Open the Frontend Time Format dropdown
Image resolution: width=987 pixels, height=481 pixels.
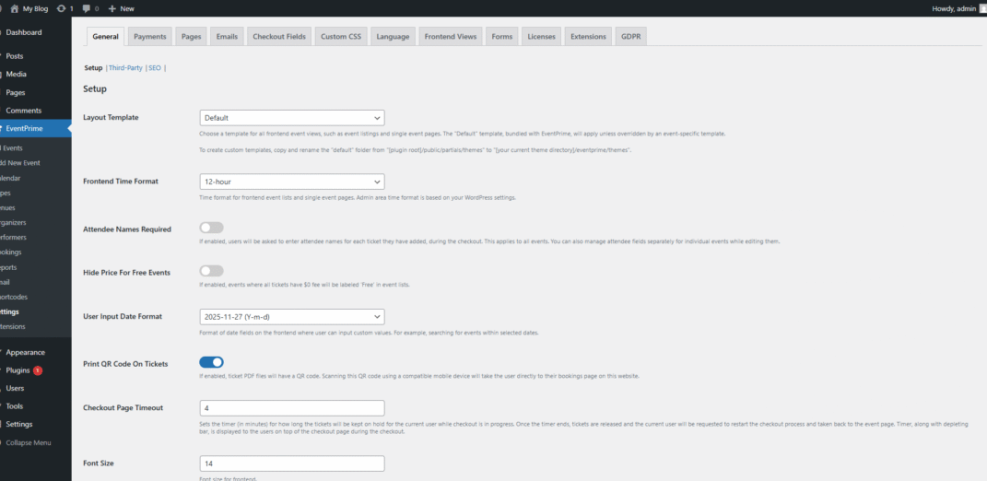pos(292,181)
